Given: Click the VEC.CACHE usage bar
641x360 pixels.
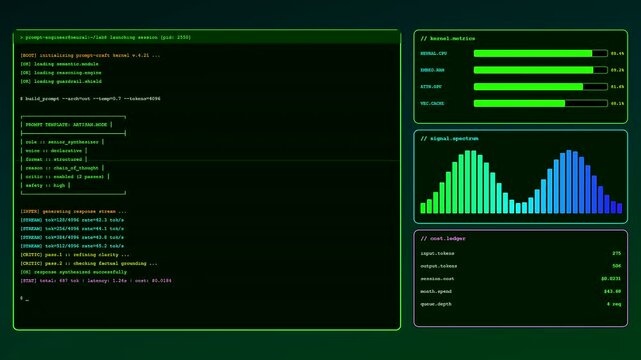Looking at the screenshot, I should point(540,103).
